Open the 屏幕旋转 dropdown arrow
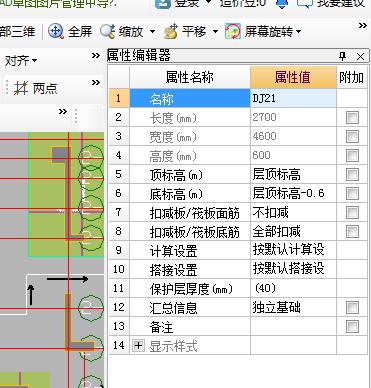Viewport: 371px width, 388px height. tap(298, 32)
